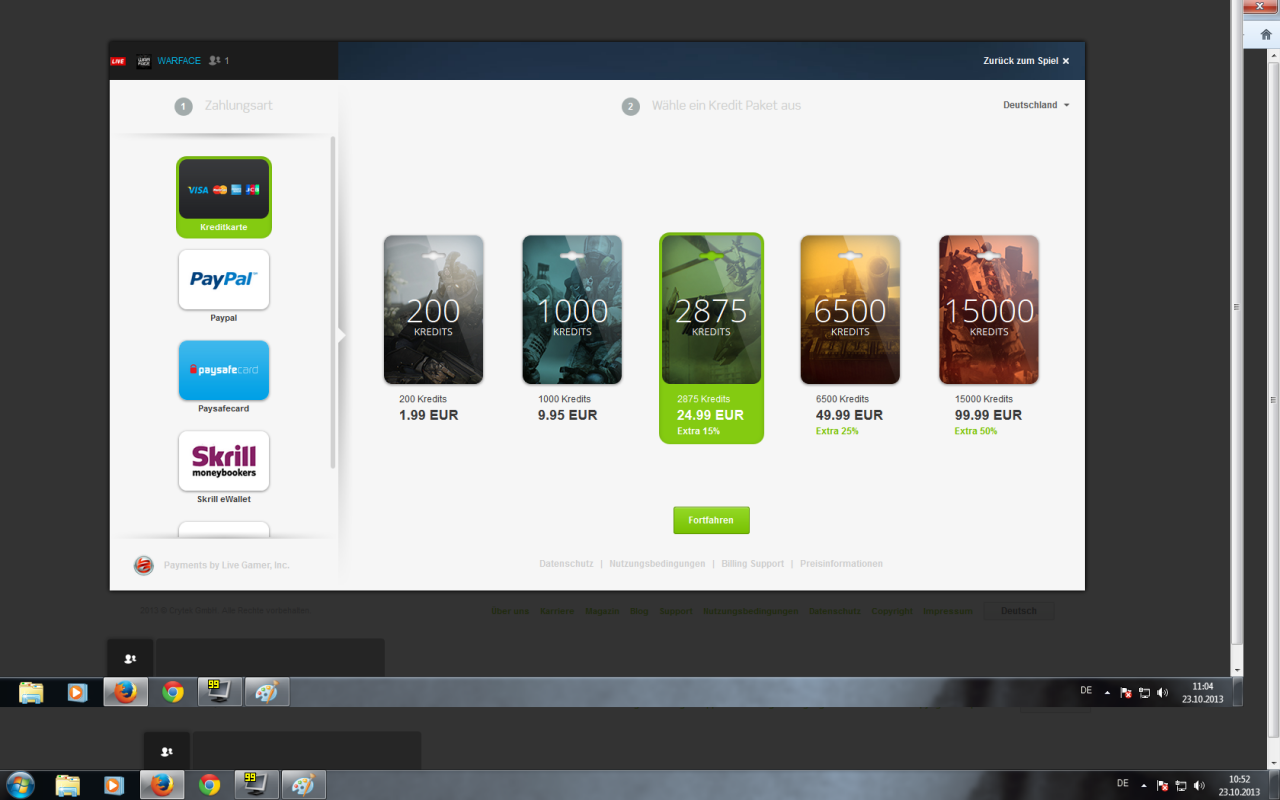This screenshot has height=800, width=1280.
Task: Click the payment methods list scrollbar
Action: [333, 303]
